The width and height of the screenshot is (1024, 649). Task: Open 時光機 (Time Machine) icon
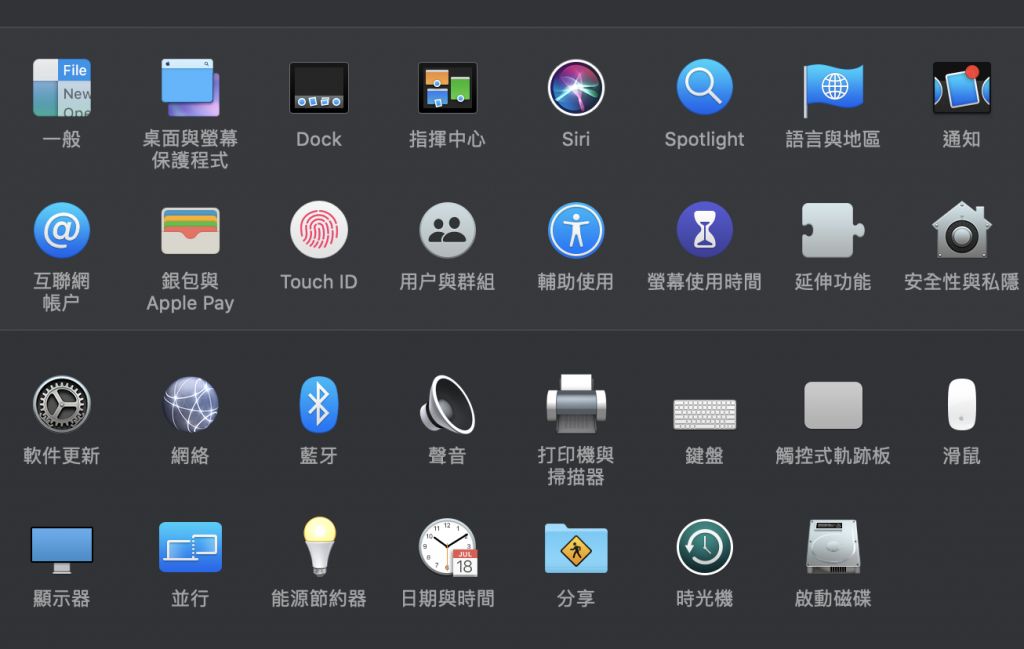click(705, 547)
